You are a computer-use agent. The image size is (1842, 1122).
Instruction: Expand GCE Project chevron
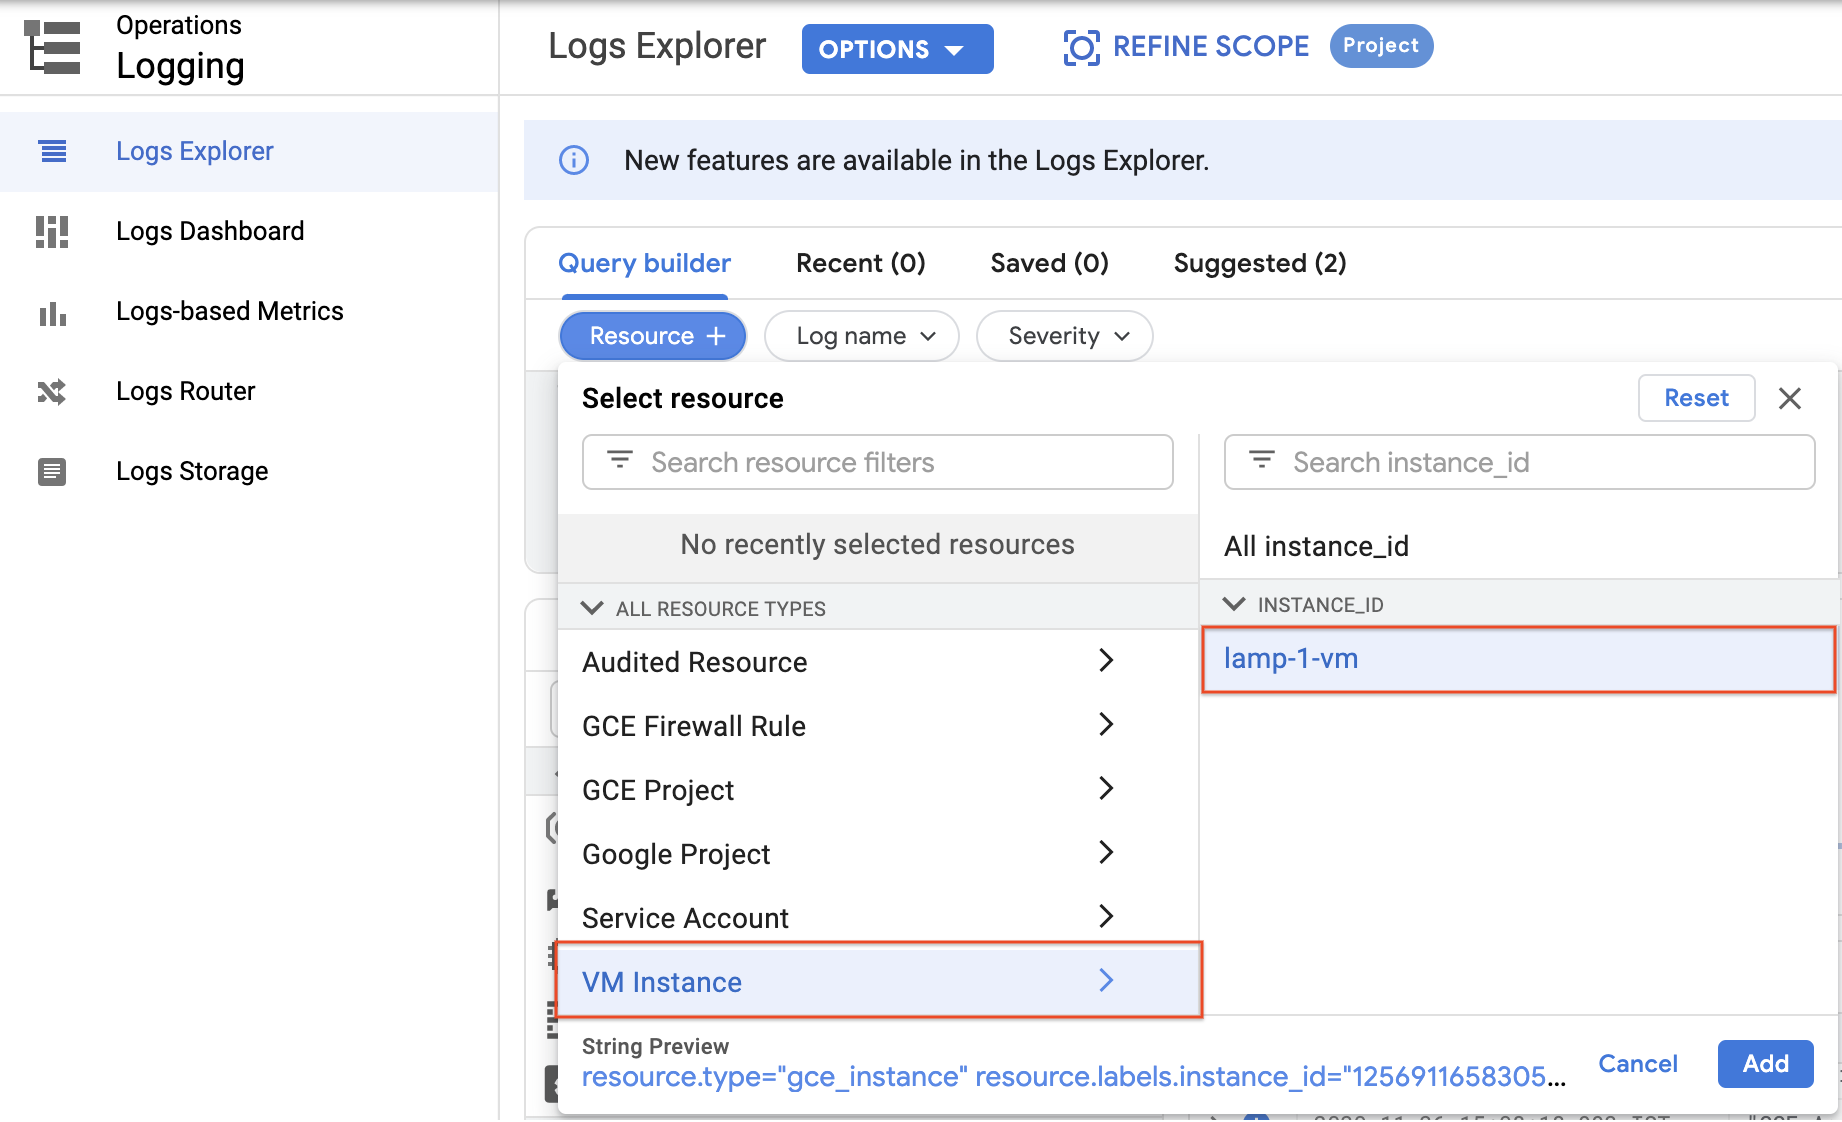pos(1106,788)
